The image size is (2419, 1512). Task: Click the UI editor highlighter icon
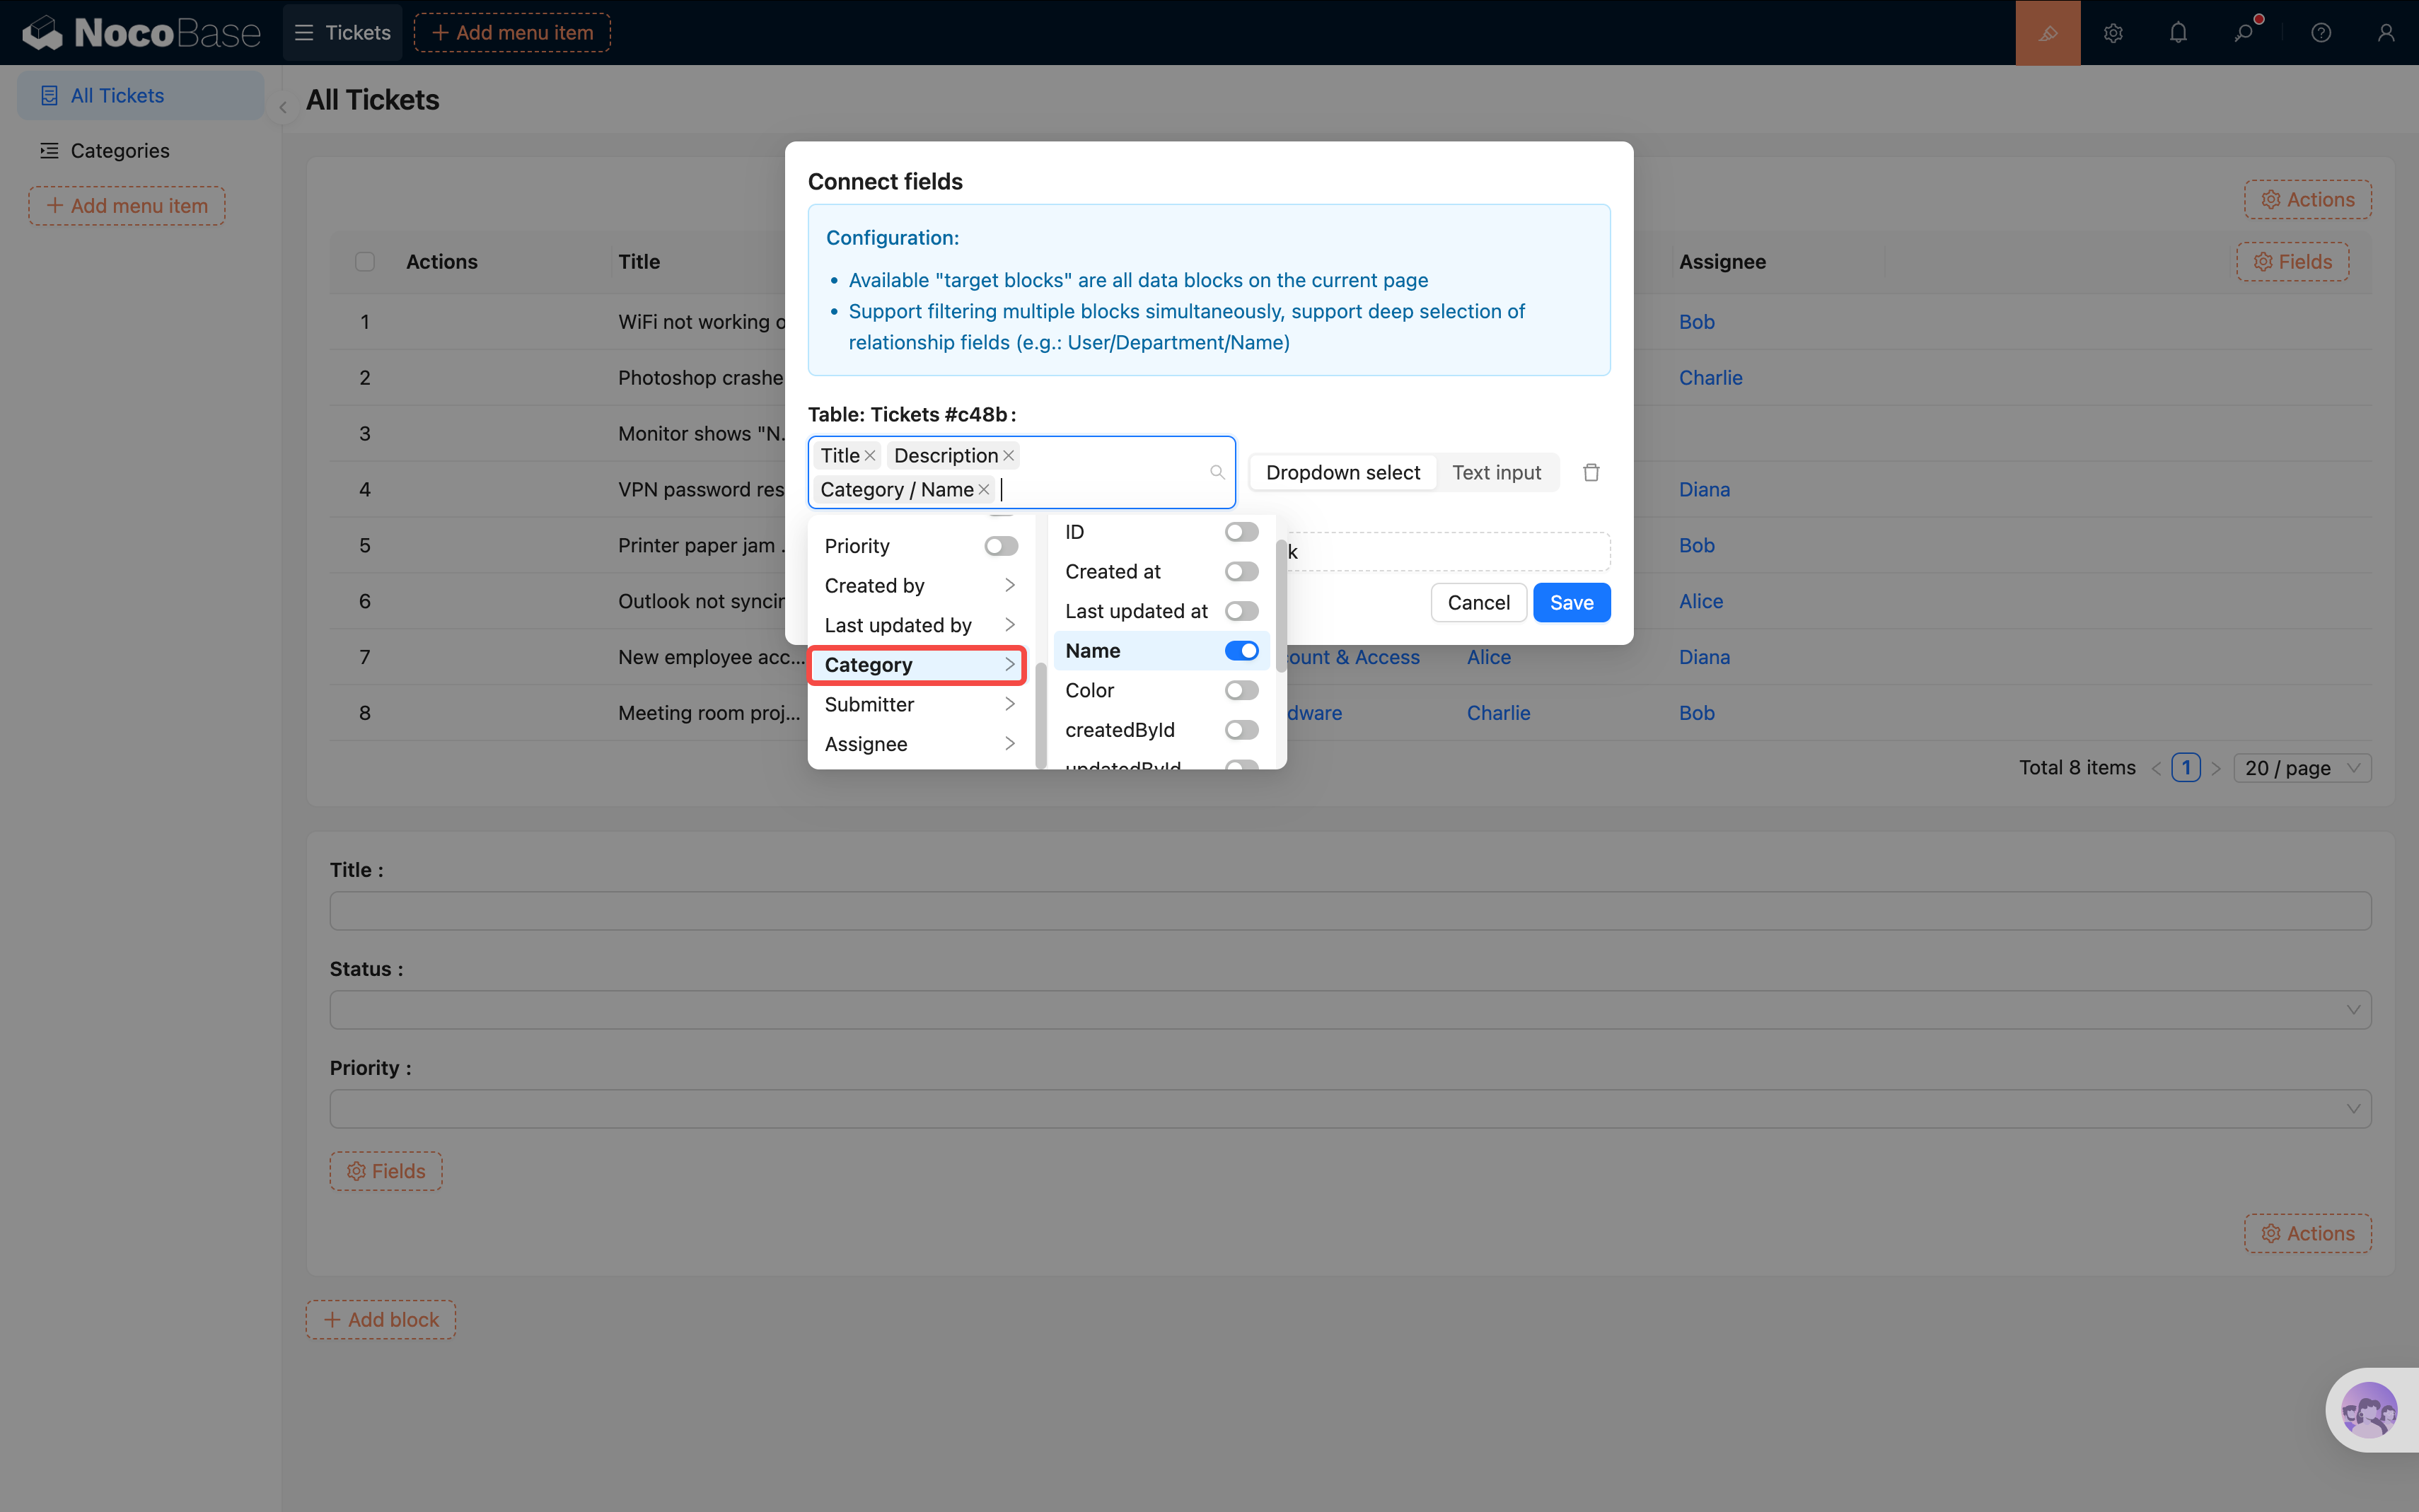tap(2047, 33)
